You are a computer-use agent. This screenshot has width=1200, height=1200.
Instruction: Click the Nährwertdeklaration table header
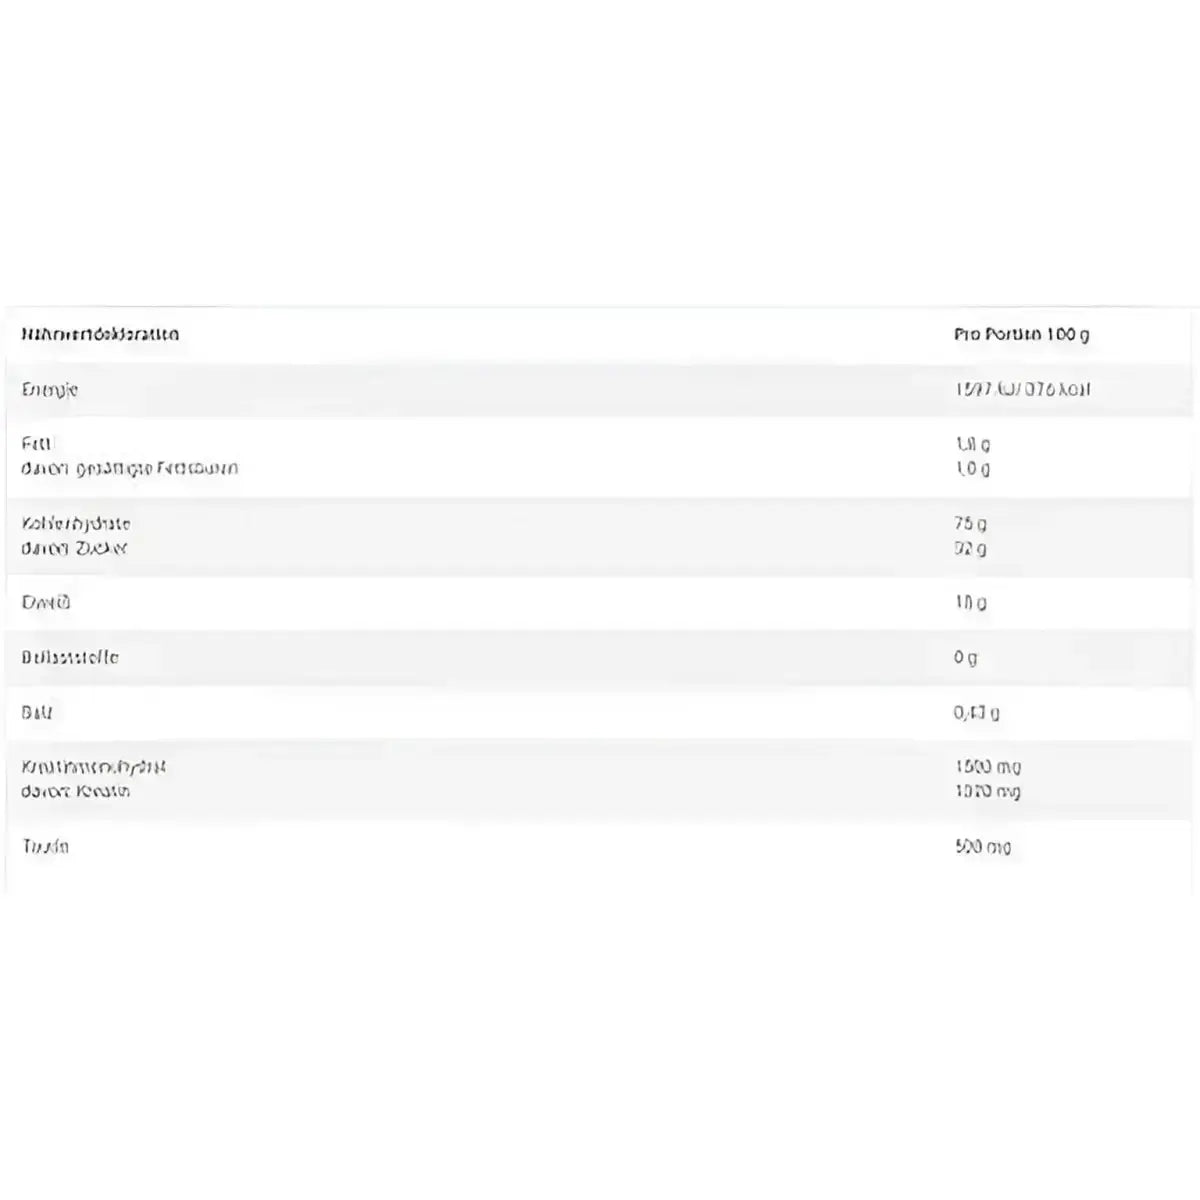point(100,334)
